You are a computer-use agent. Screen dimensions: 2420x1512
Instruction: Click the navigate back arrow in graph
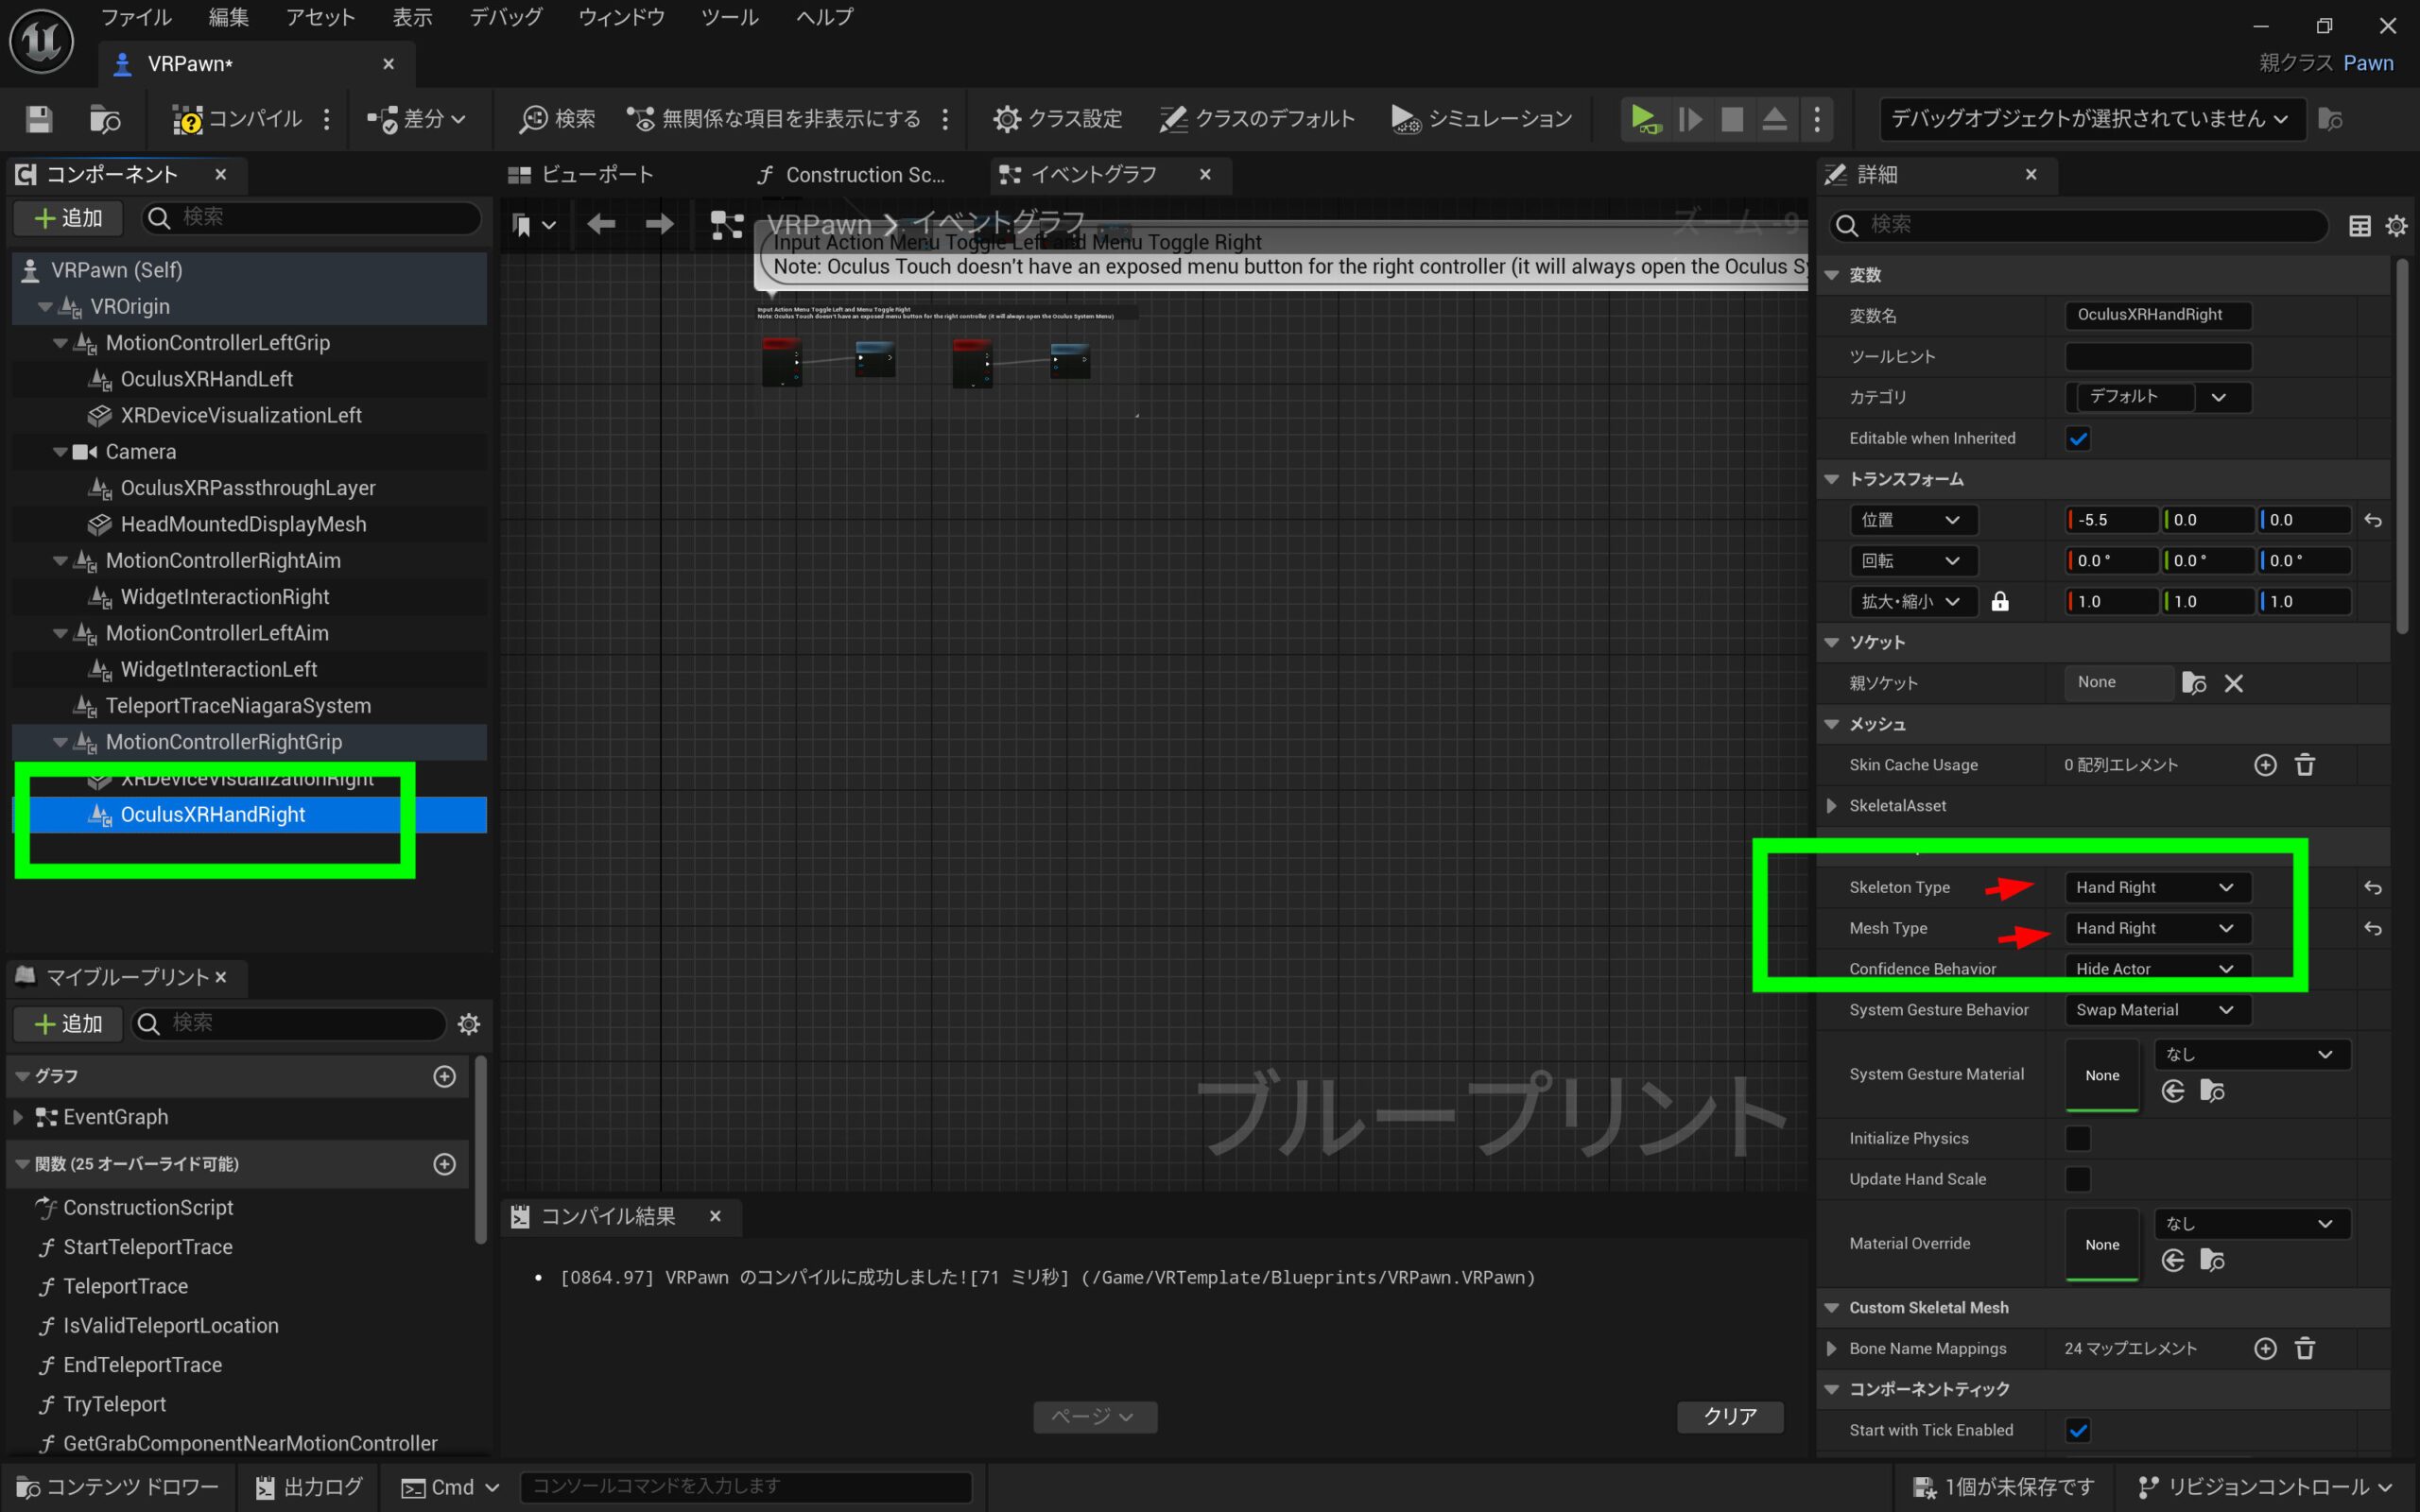[x=601, y=224]
